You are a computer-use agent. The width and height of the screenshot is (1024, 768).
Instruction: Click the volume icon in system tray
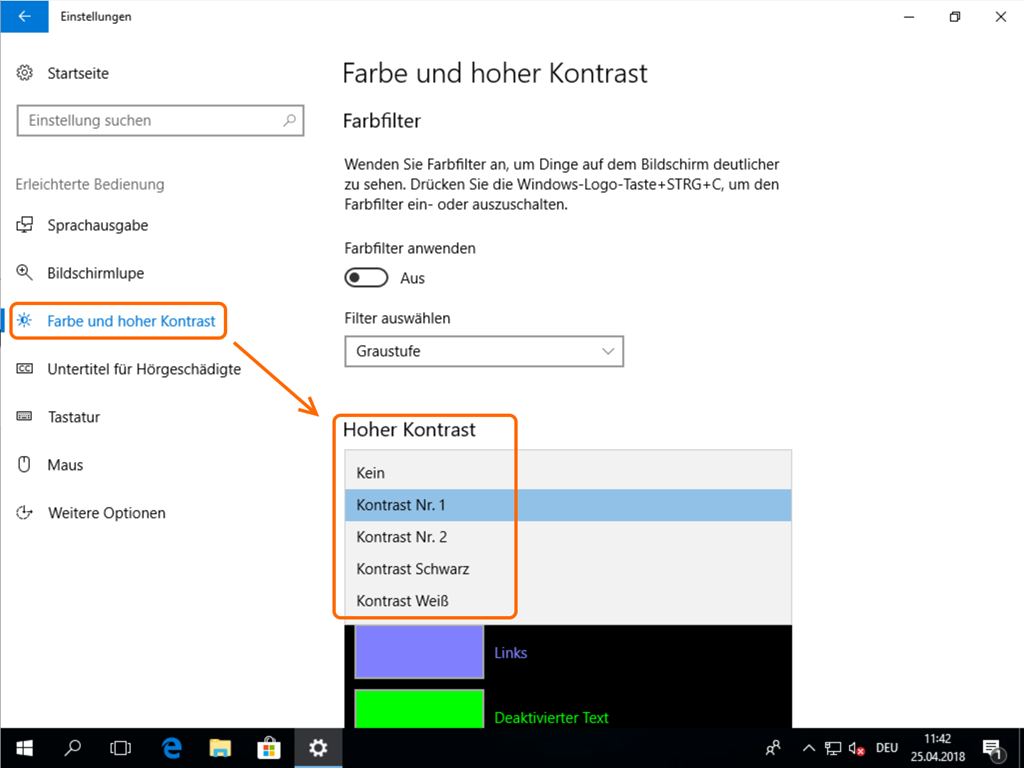tap(857, 747)
